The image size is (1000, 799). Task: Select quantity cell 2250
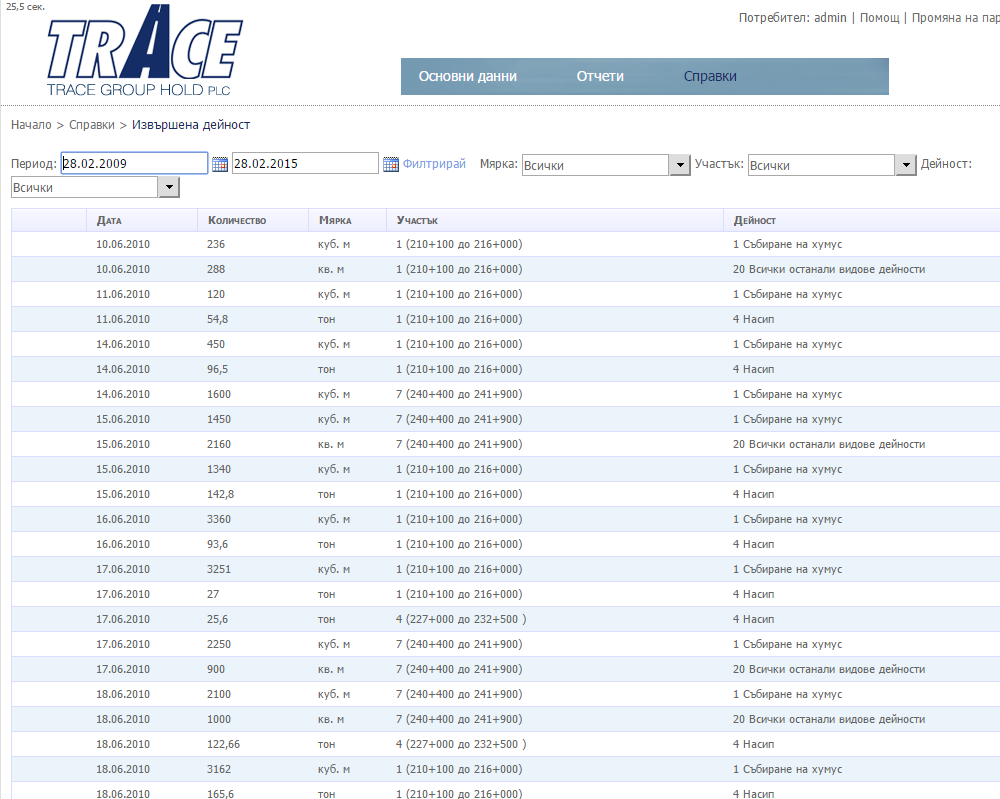tap(219, 644)
